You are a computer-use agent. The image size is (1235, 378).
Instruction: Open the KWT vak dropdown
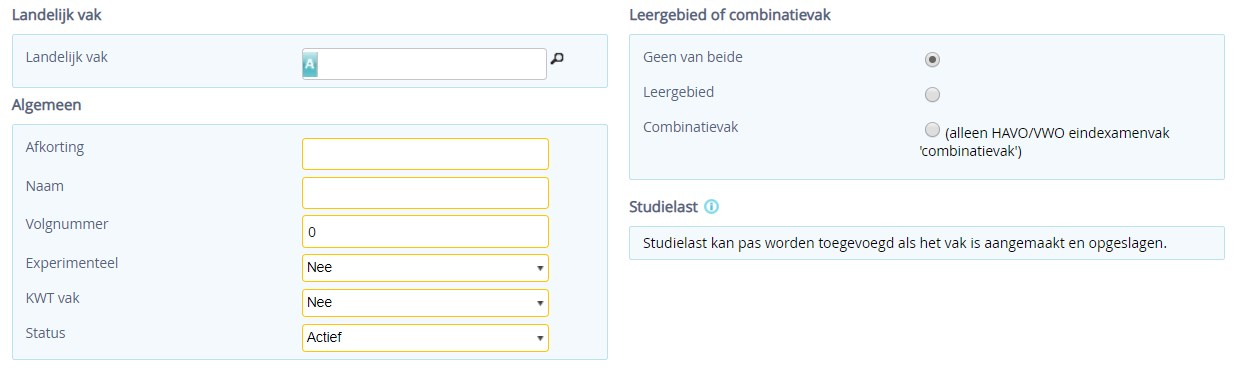pos(425,302)
